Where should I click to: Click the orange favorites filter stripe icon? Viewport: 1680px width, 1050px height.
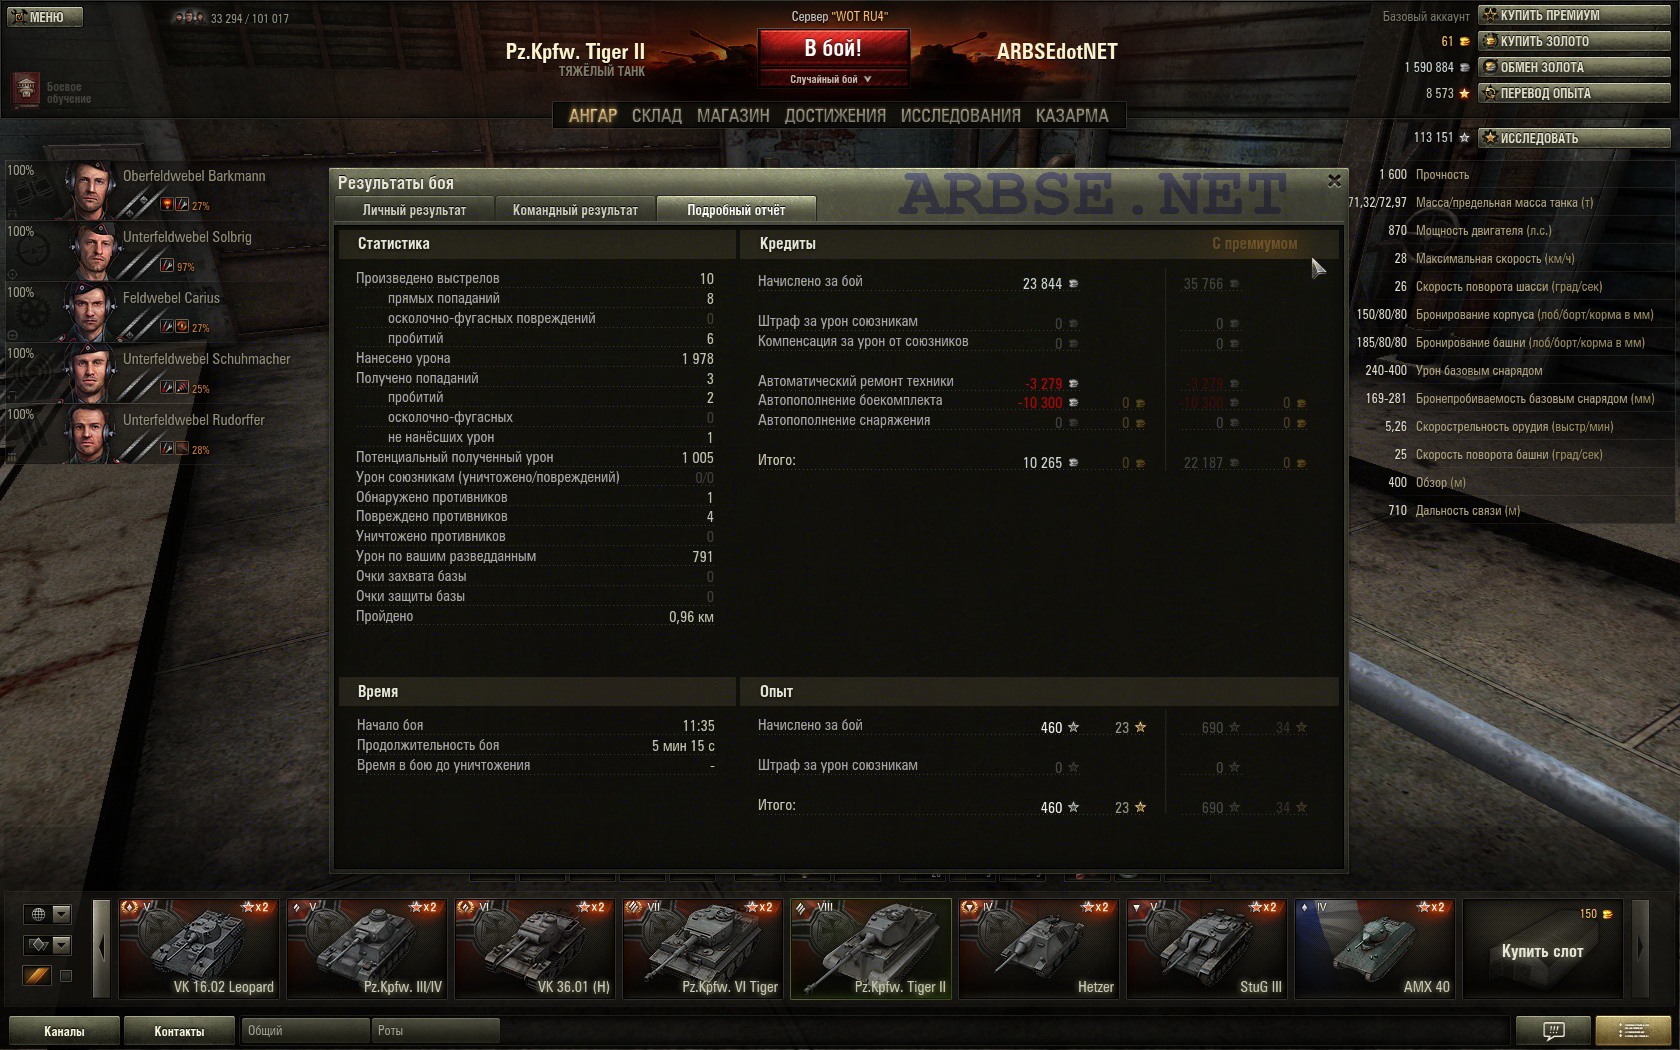point(38,975)
